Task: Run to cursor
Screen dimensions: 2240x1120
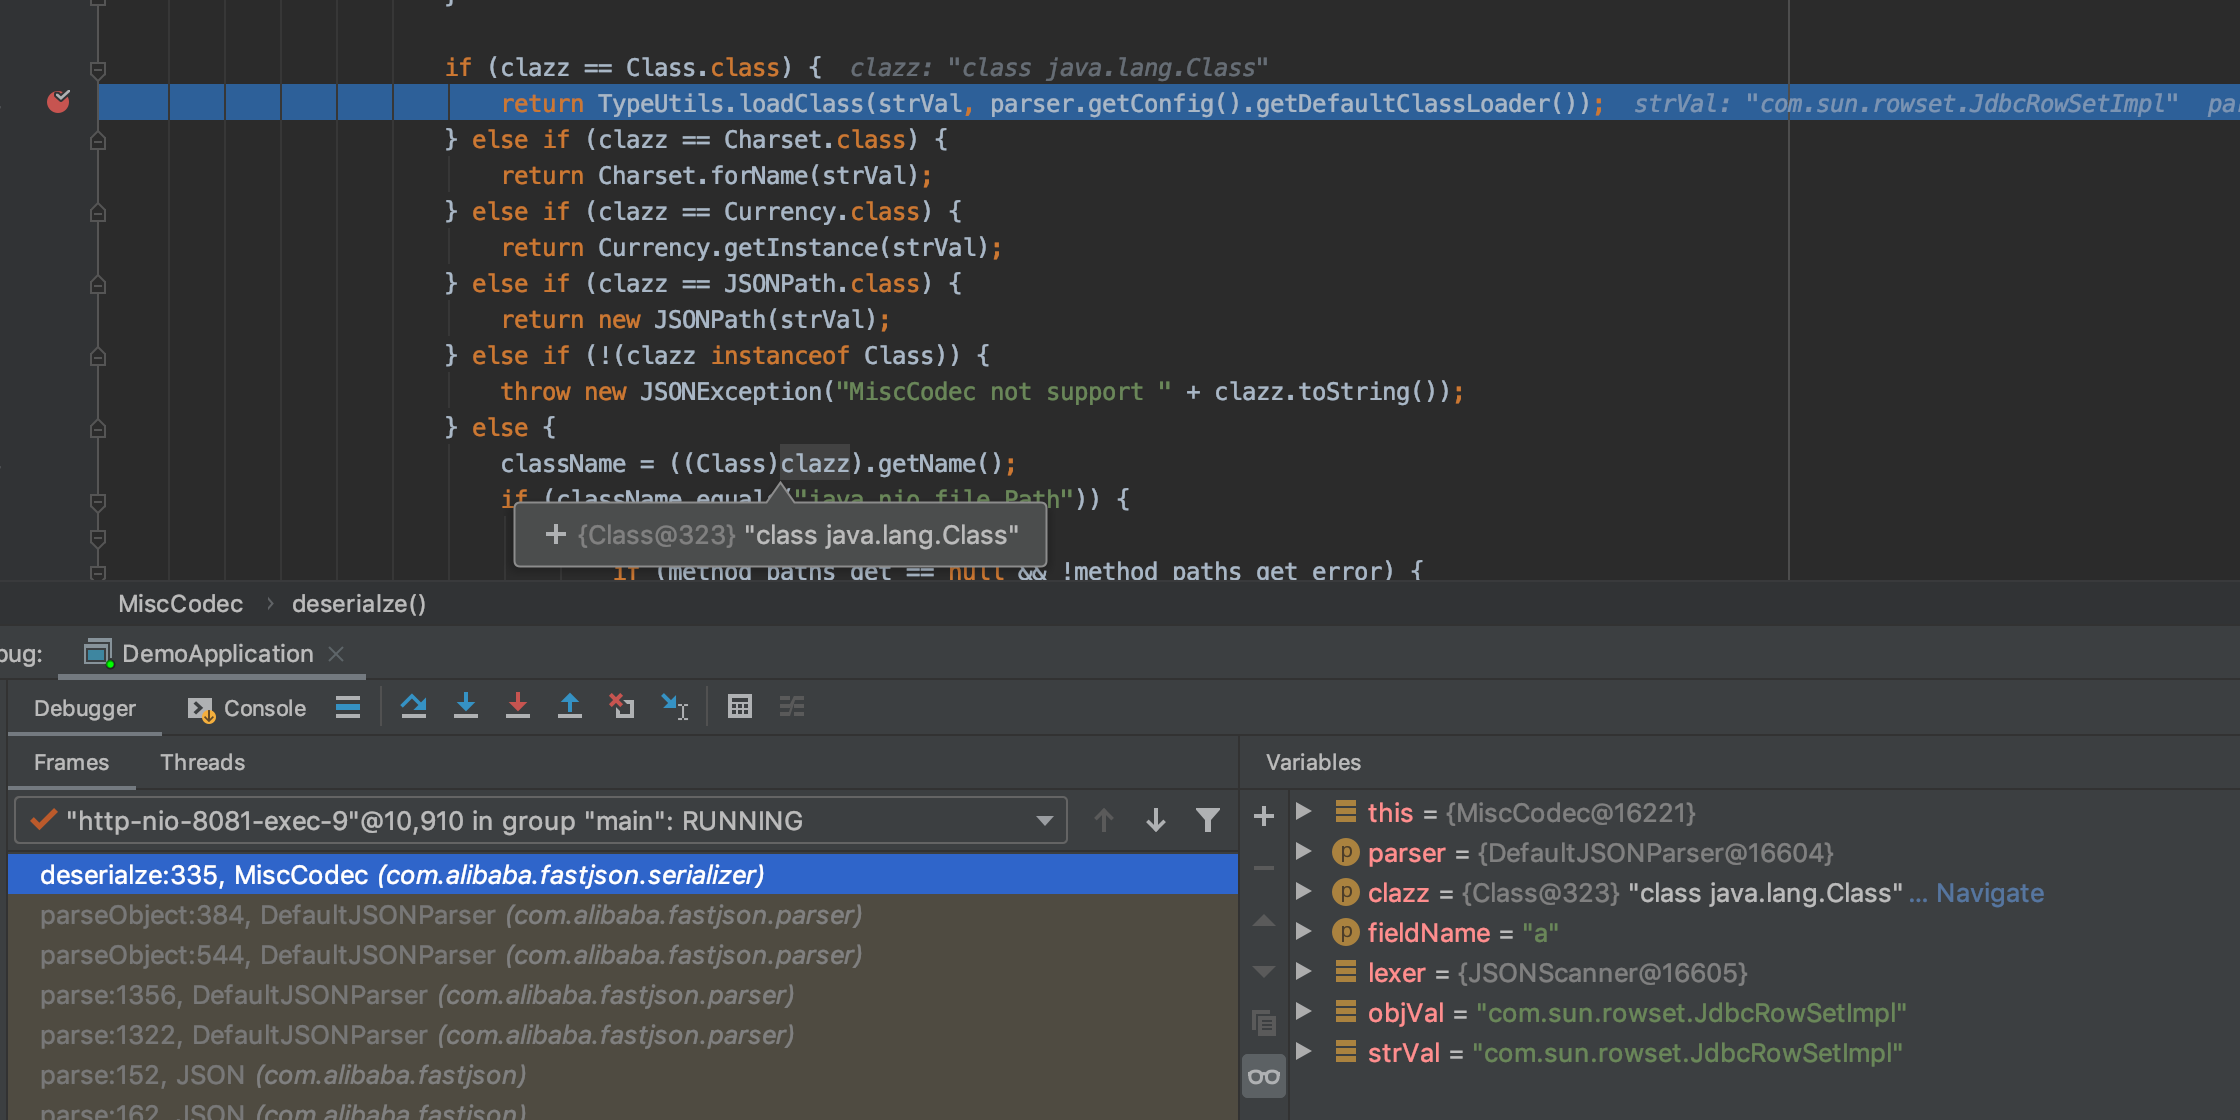Action: pos(675,707)
